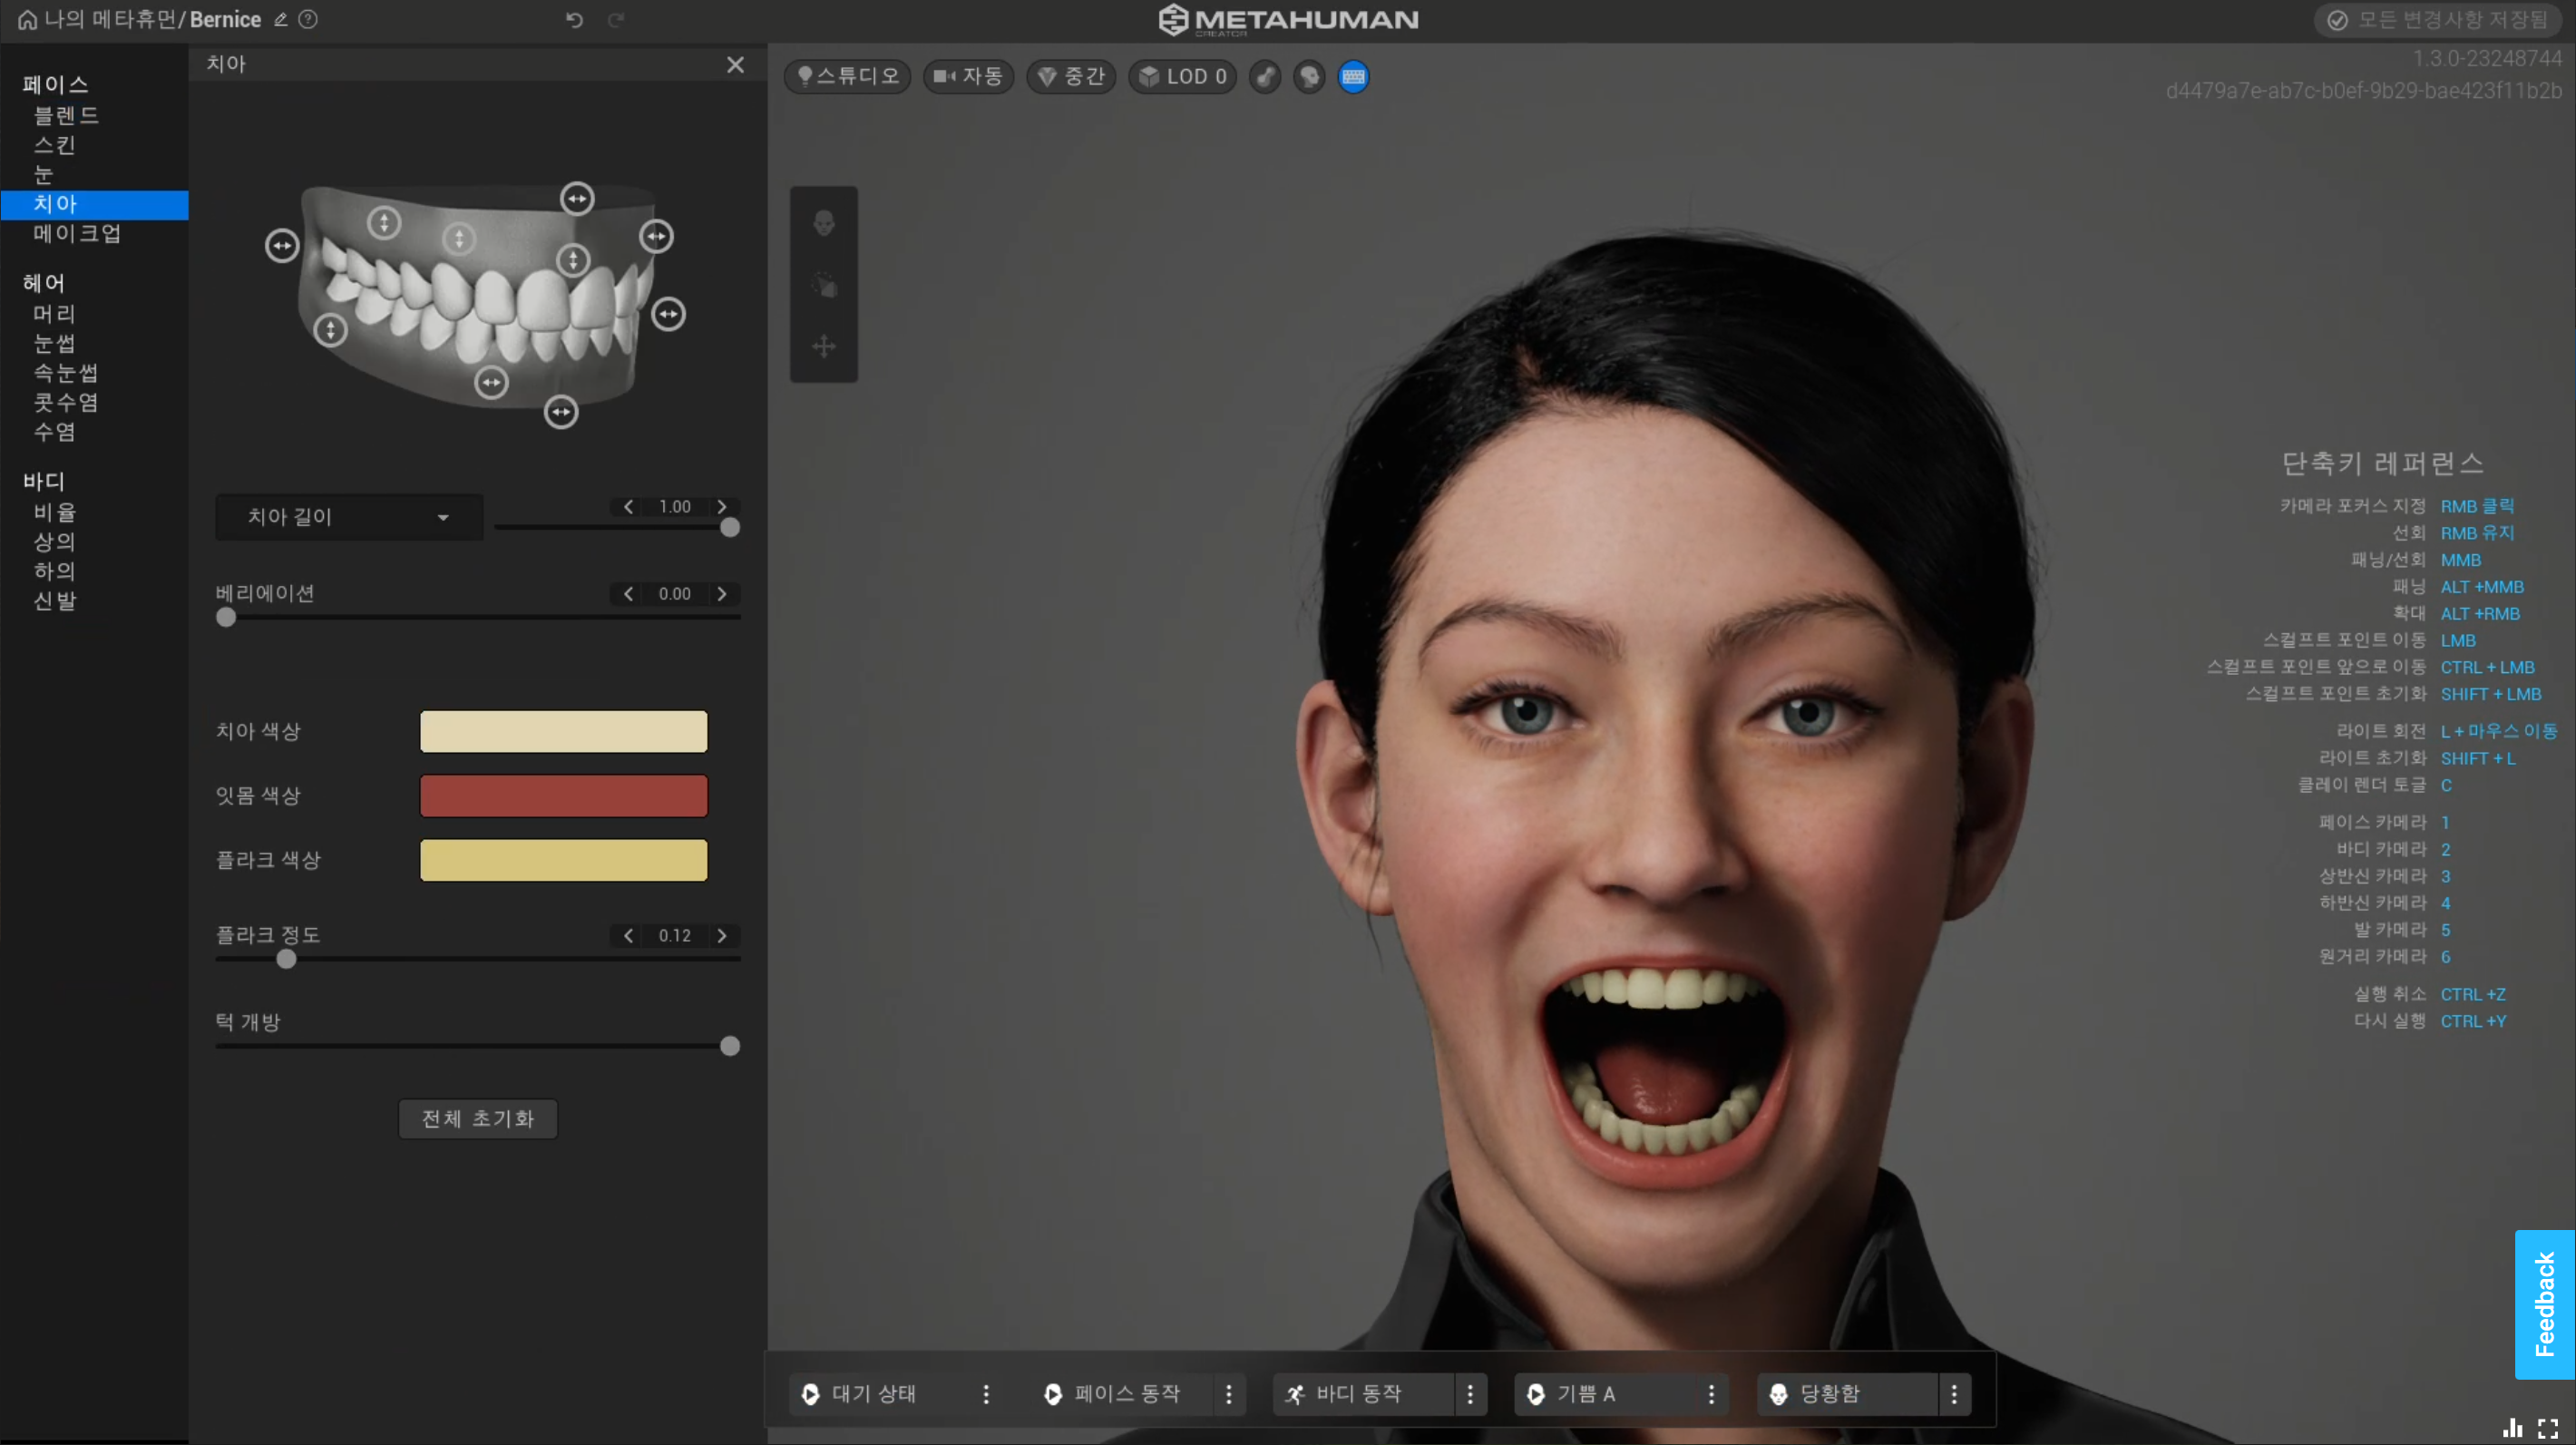Open the 잇몸 색상 red color swatch
Viewport: 2576px width, 1445px height.
(563, 796)
